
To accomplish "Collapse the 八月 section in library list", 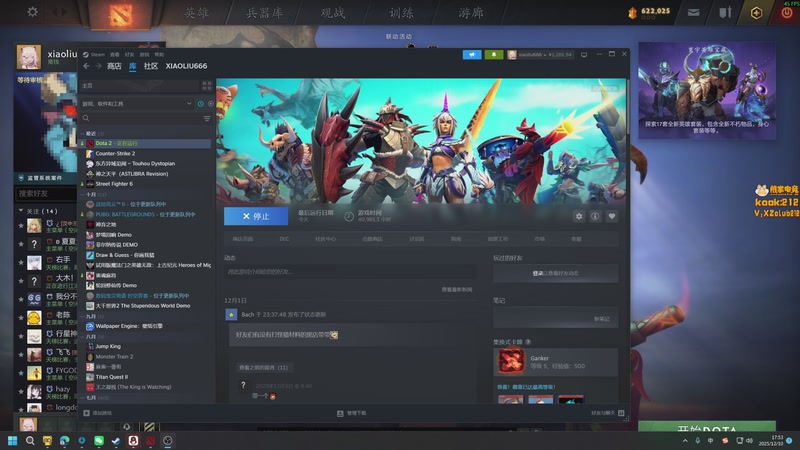I will point(91,337).
